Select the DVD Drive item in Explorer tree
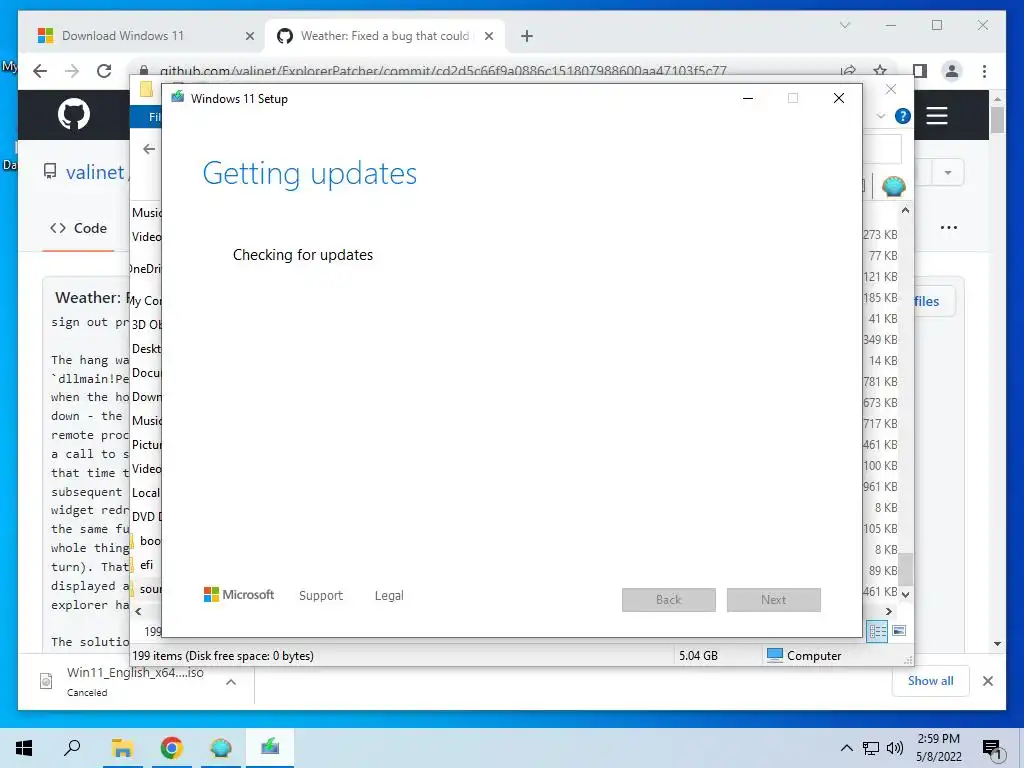 pyautogui.click(x=146, y=517)
